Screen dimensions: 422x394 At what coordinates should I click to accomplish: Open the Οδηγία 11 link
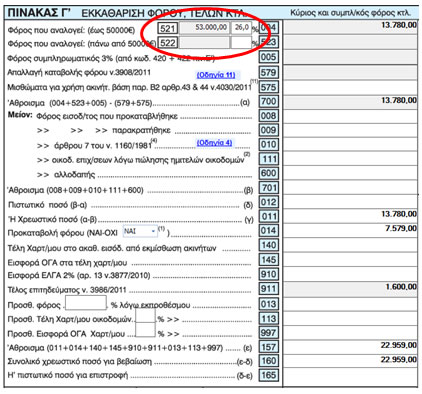[216, 75]
